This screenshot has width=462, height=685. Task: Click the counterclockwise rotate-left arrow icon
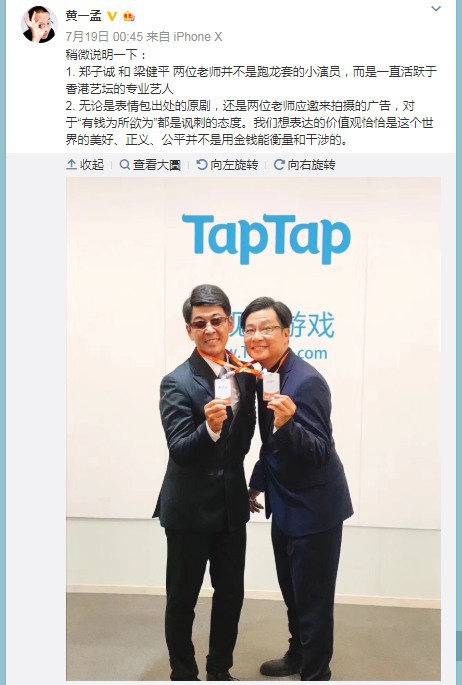coord(202,165)
